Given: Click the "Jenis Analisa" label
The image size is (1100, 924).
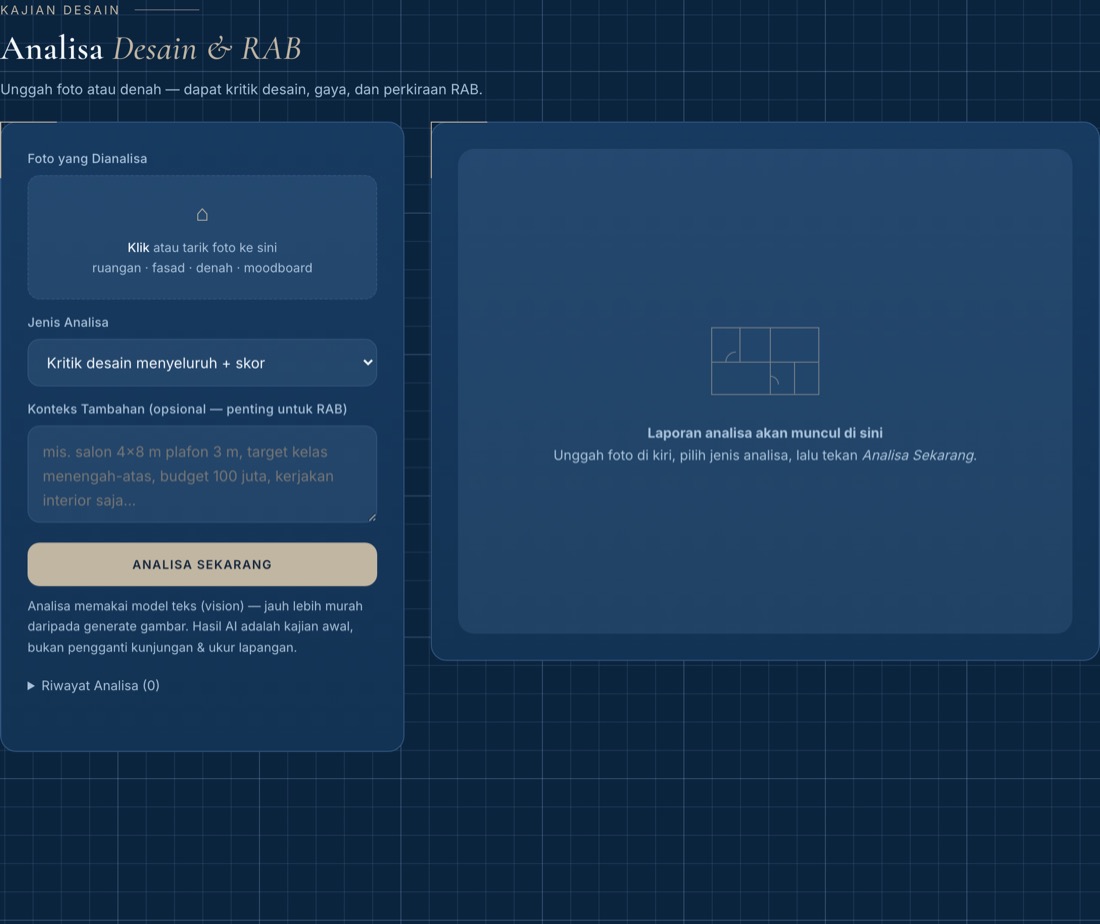Looking at the screenshot, I should point(68,323).
